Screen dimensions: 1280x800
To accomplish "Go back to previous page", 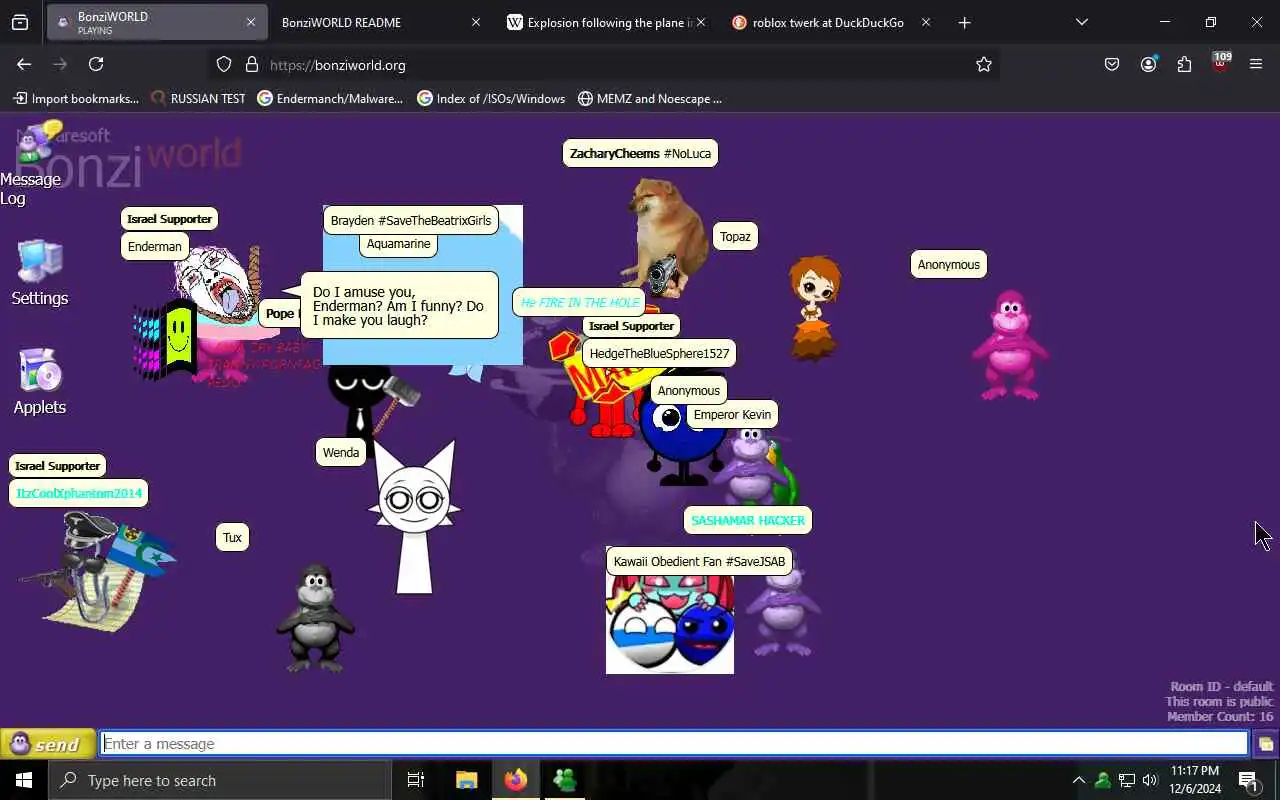I will pos(24,64).
